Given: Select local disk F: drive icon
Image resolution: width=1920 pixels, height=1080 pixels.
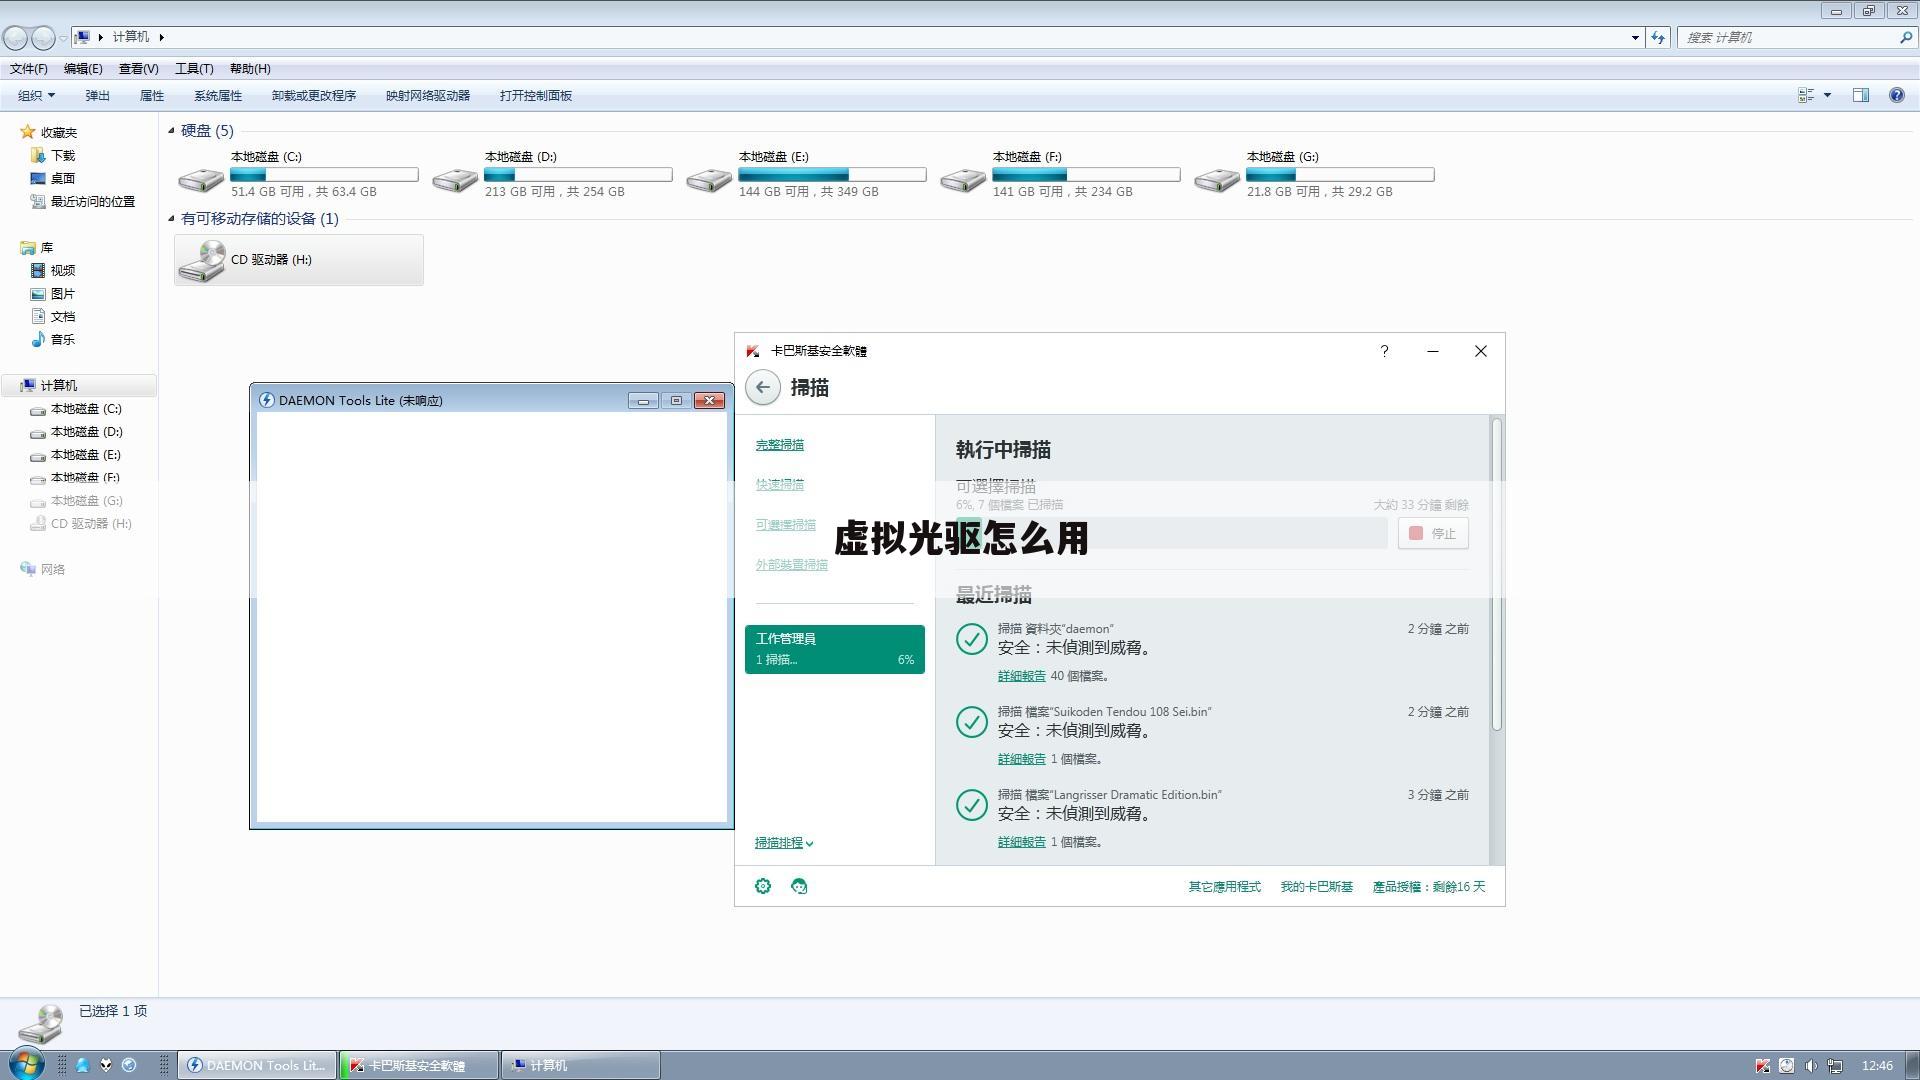Looking at the screenshot, I should coord(963,179).
